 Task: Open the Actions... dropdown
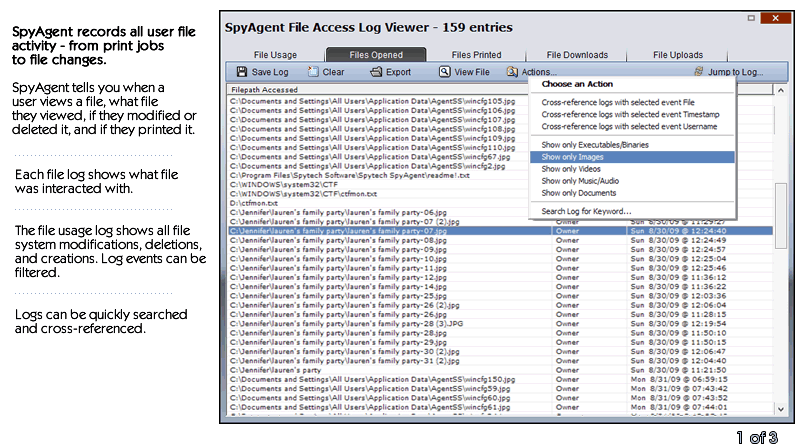[x=539, y=72]
